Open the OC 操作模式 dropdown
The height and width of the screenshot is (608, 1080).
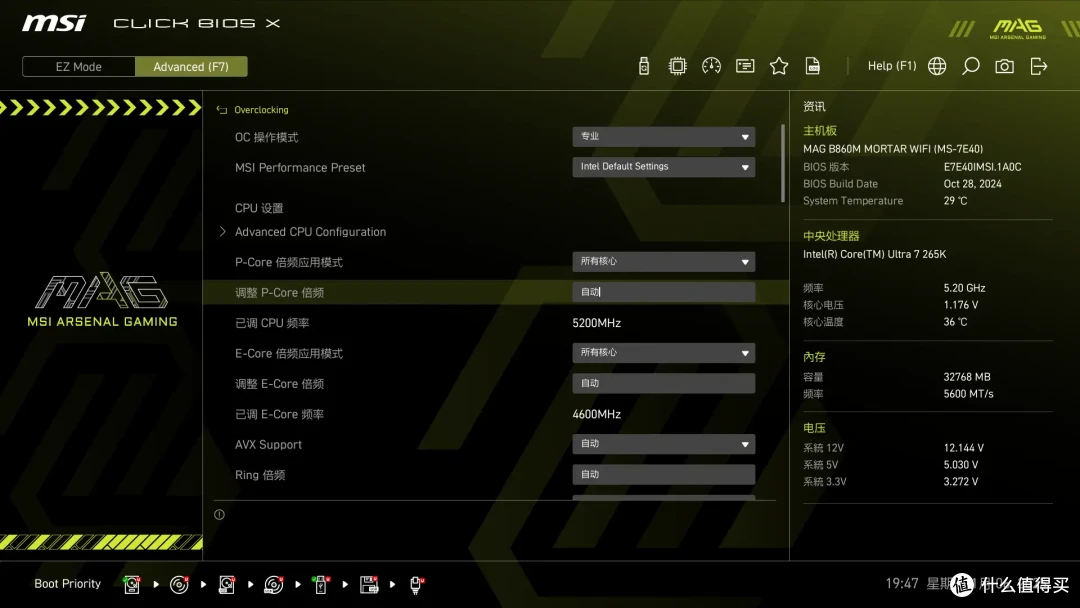663,136
